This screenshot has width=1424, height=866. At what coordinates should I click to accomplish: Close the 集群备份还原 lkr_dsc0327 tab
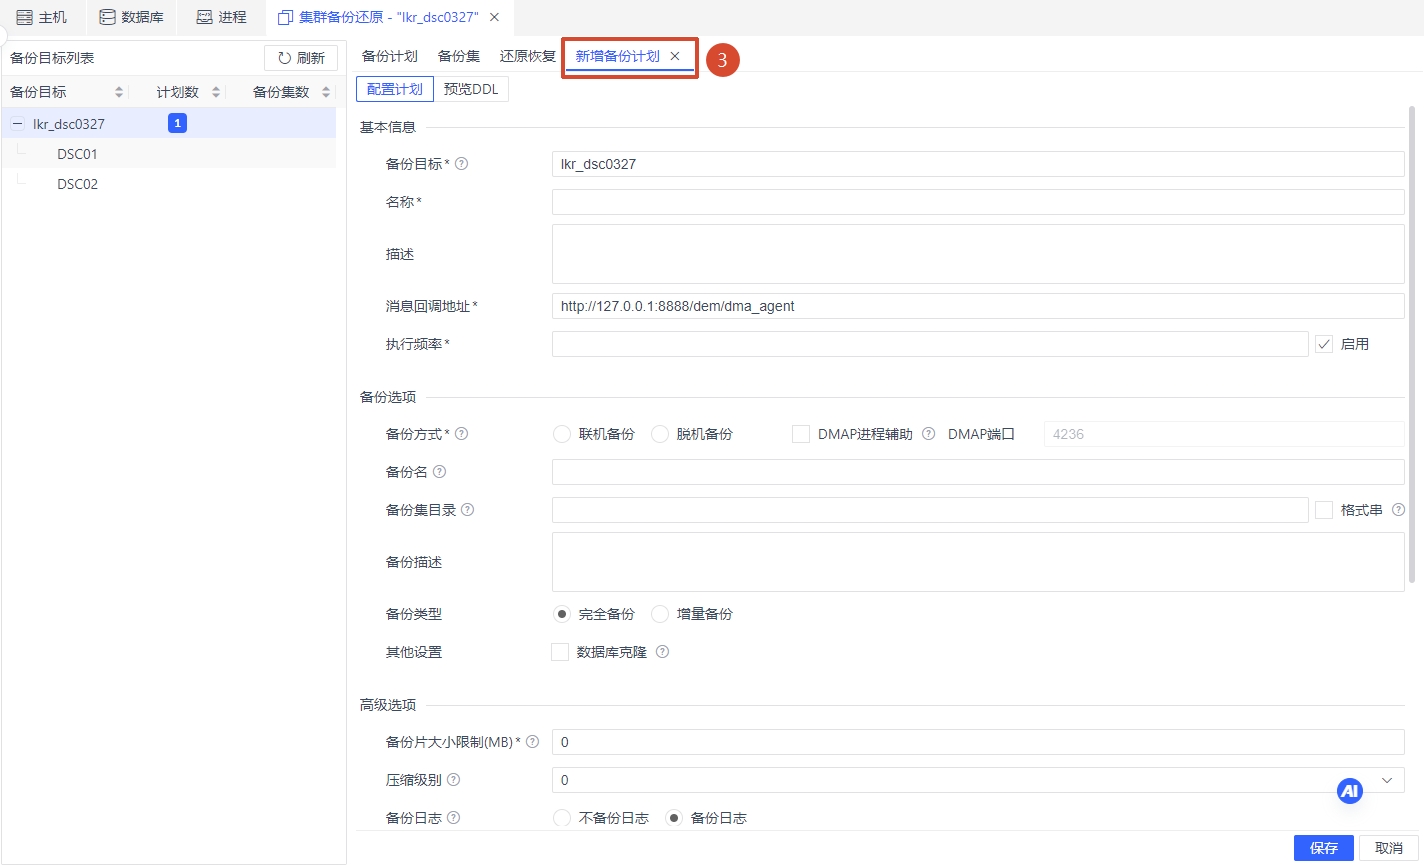click(494, 17)
